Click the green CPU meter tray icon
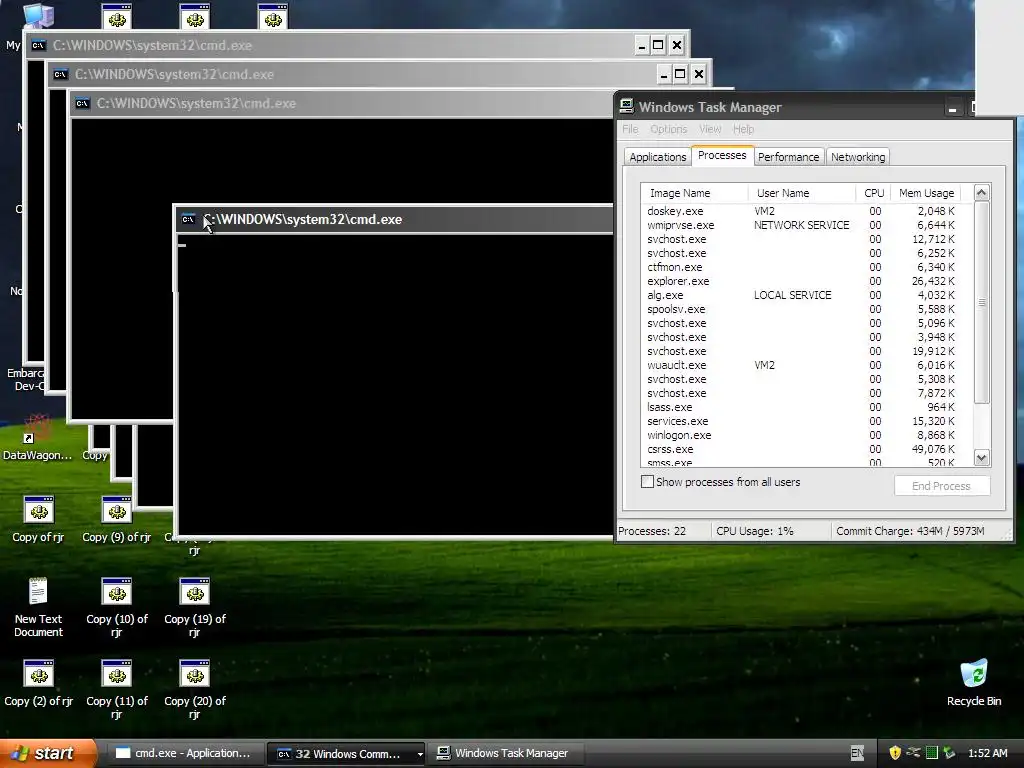Viewport: 1024px width, 768px height. click(932, 753)
